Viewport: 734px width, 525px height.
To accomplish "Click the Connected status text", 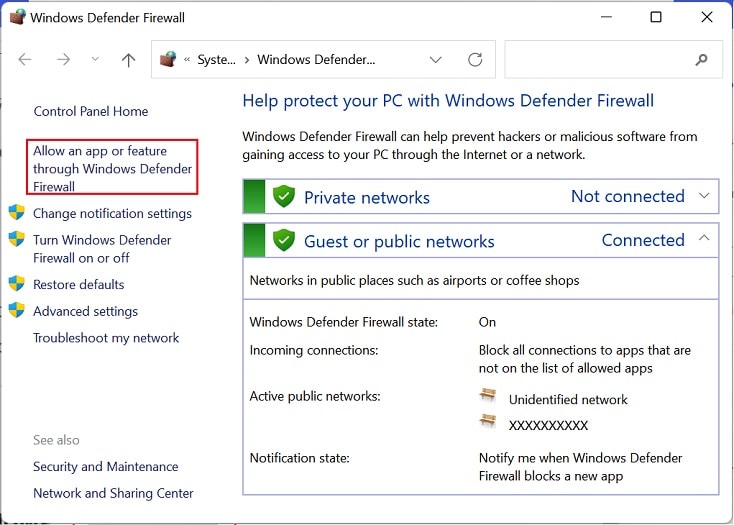I will pyautogui.click(x=643, y=240).
